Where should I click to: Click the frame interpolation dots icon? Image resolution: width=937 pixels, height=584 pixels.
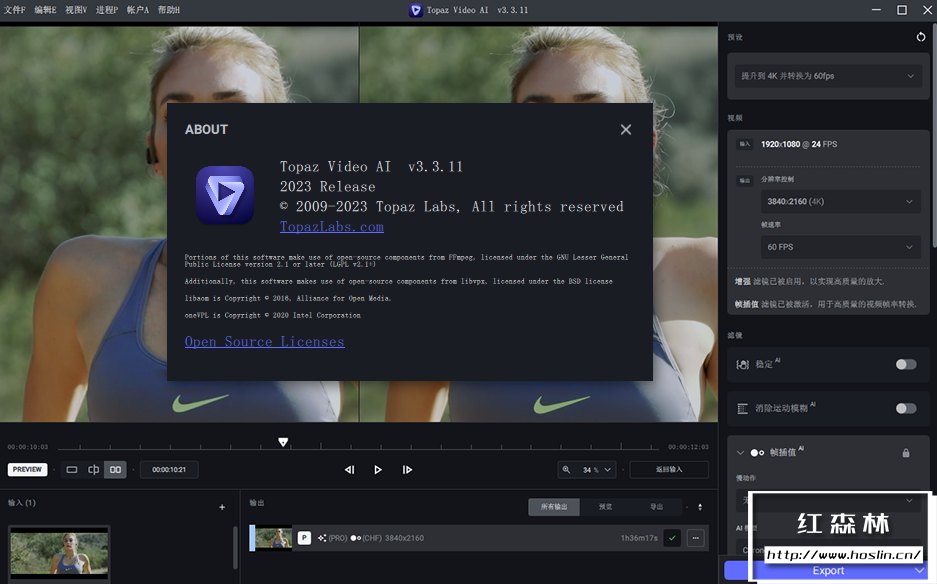(757, 452)
